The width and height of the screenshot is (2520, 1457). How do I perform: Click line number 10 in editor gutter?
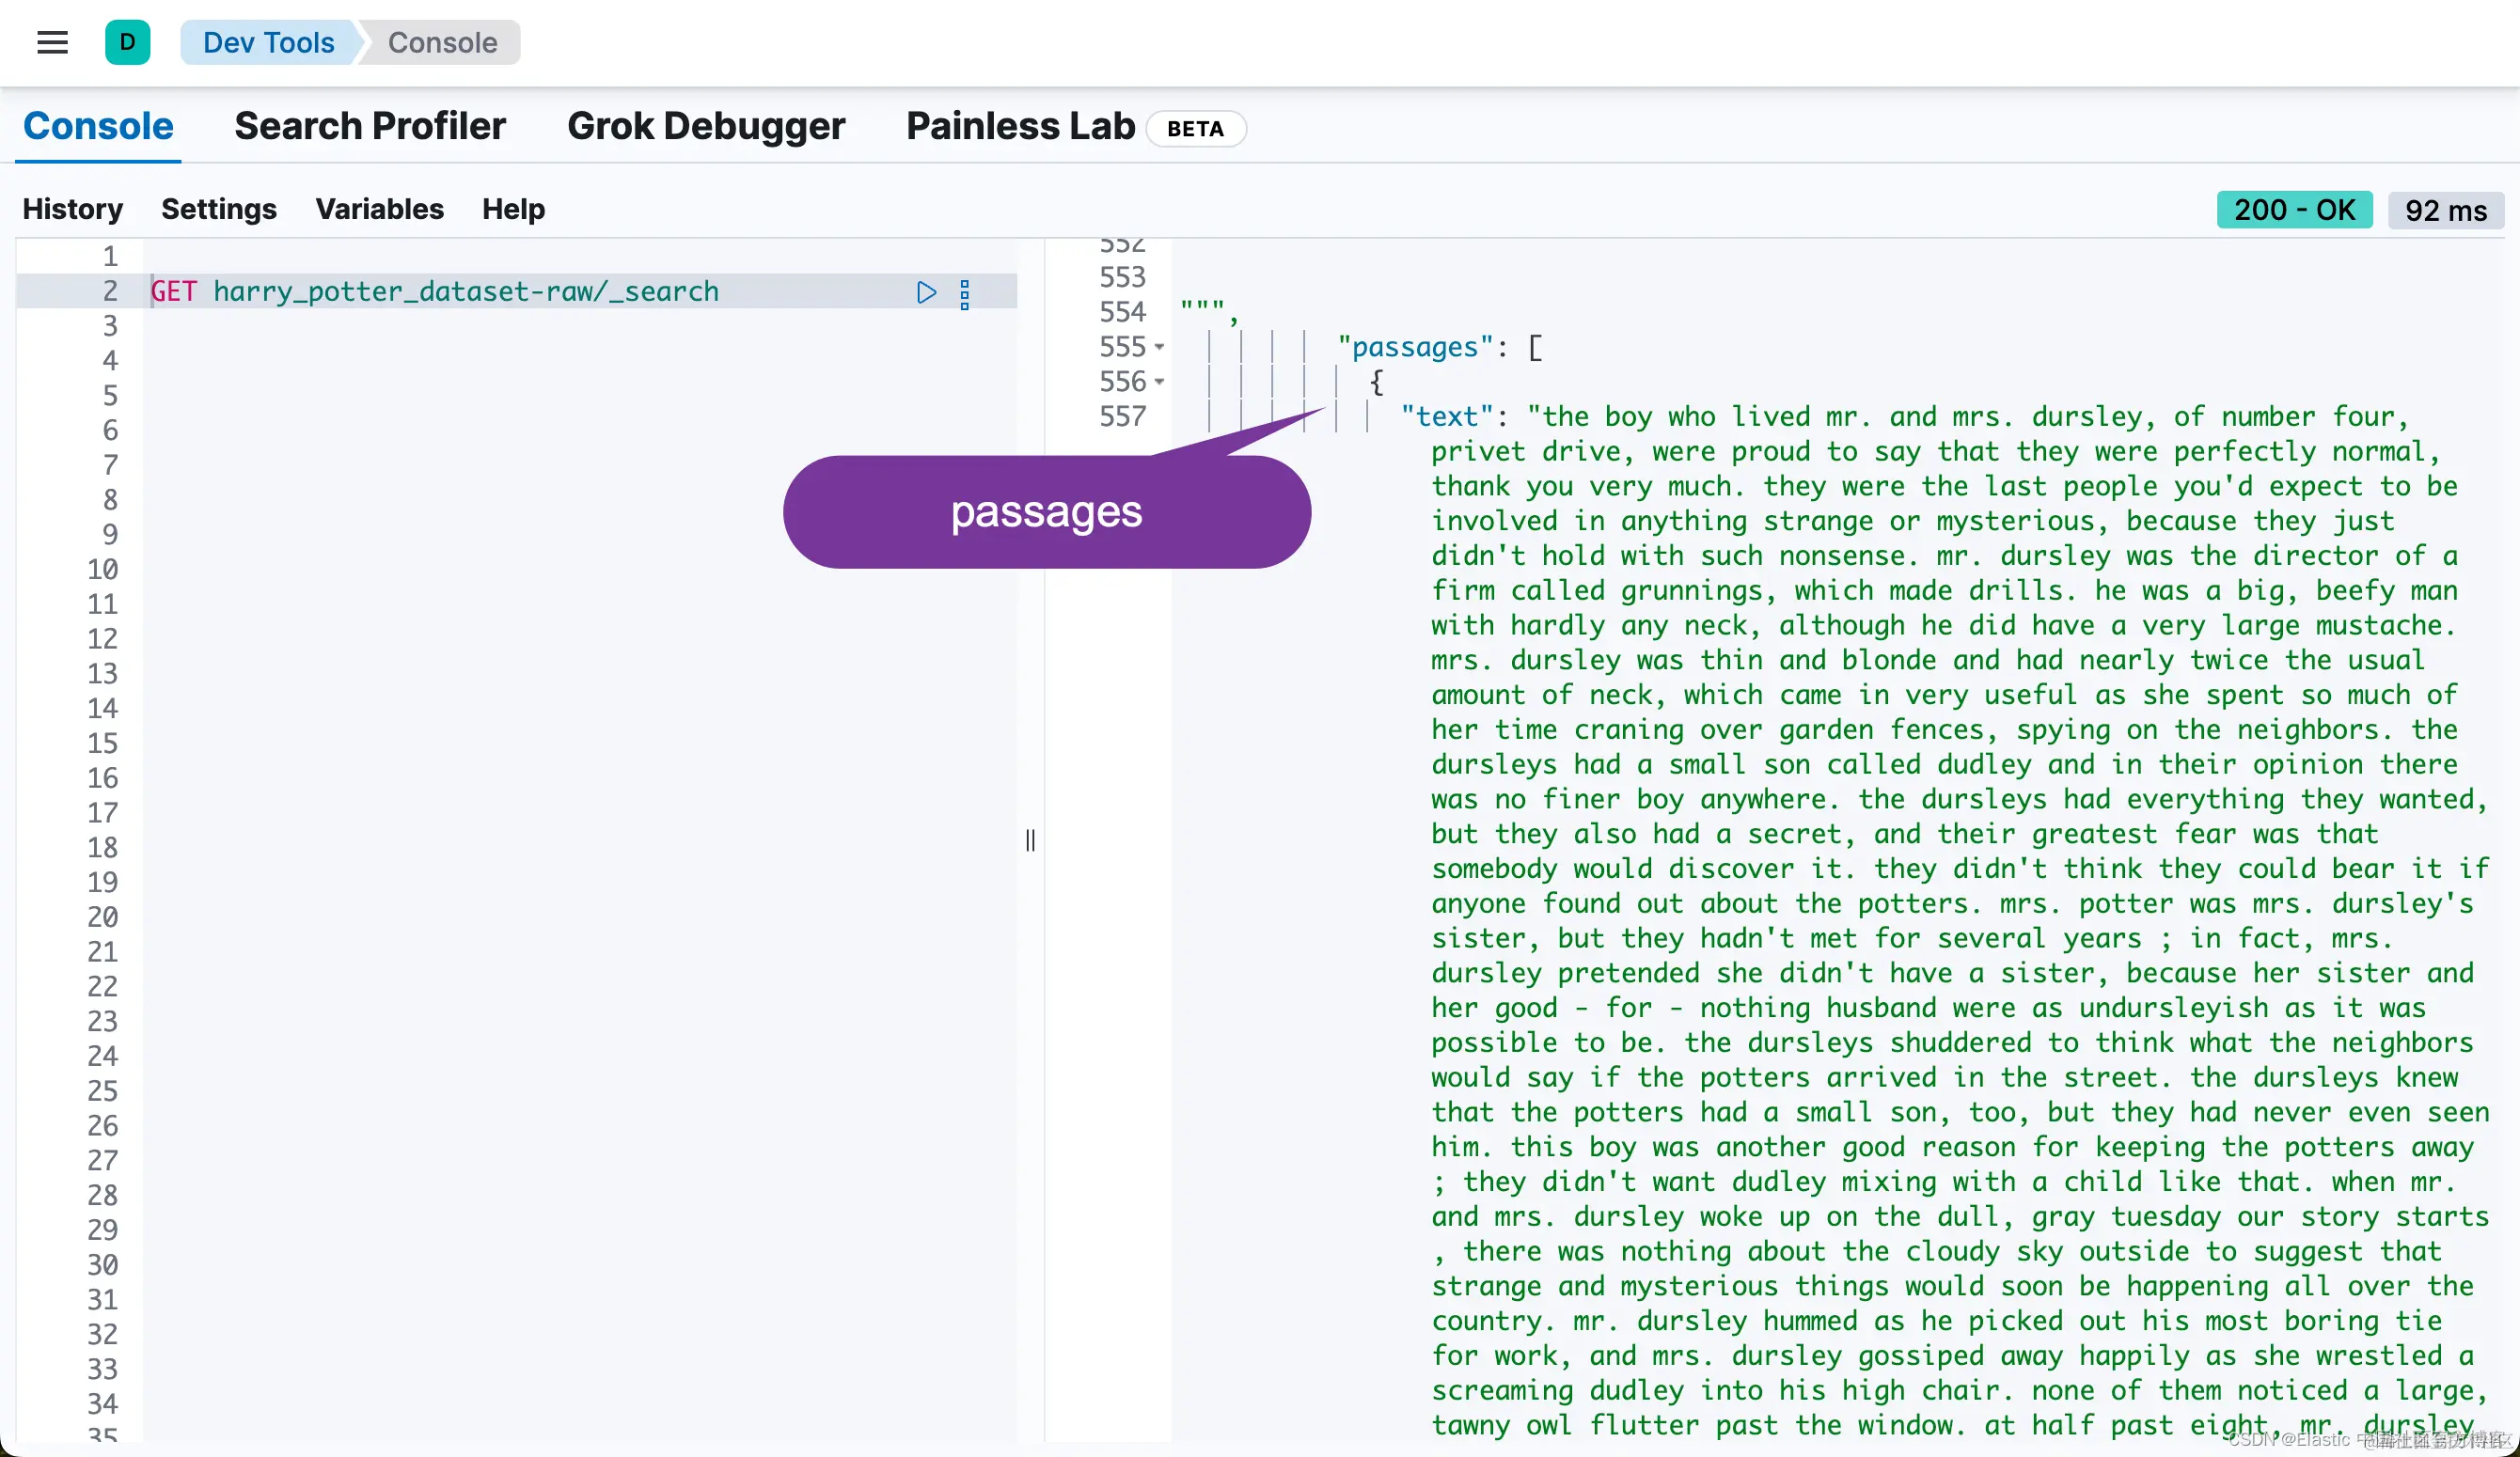coord(102,569)
